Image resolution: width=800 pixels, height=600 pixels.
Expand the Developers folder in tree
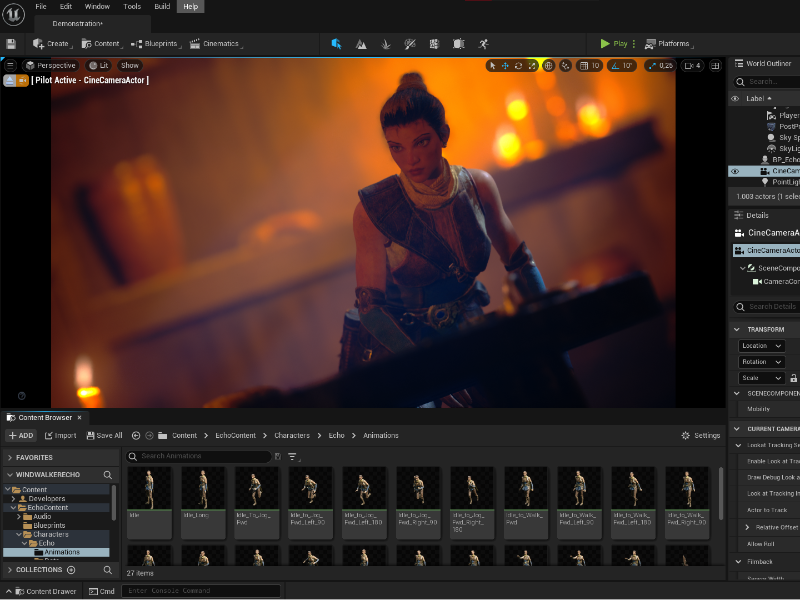pos(14,498)
